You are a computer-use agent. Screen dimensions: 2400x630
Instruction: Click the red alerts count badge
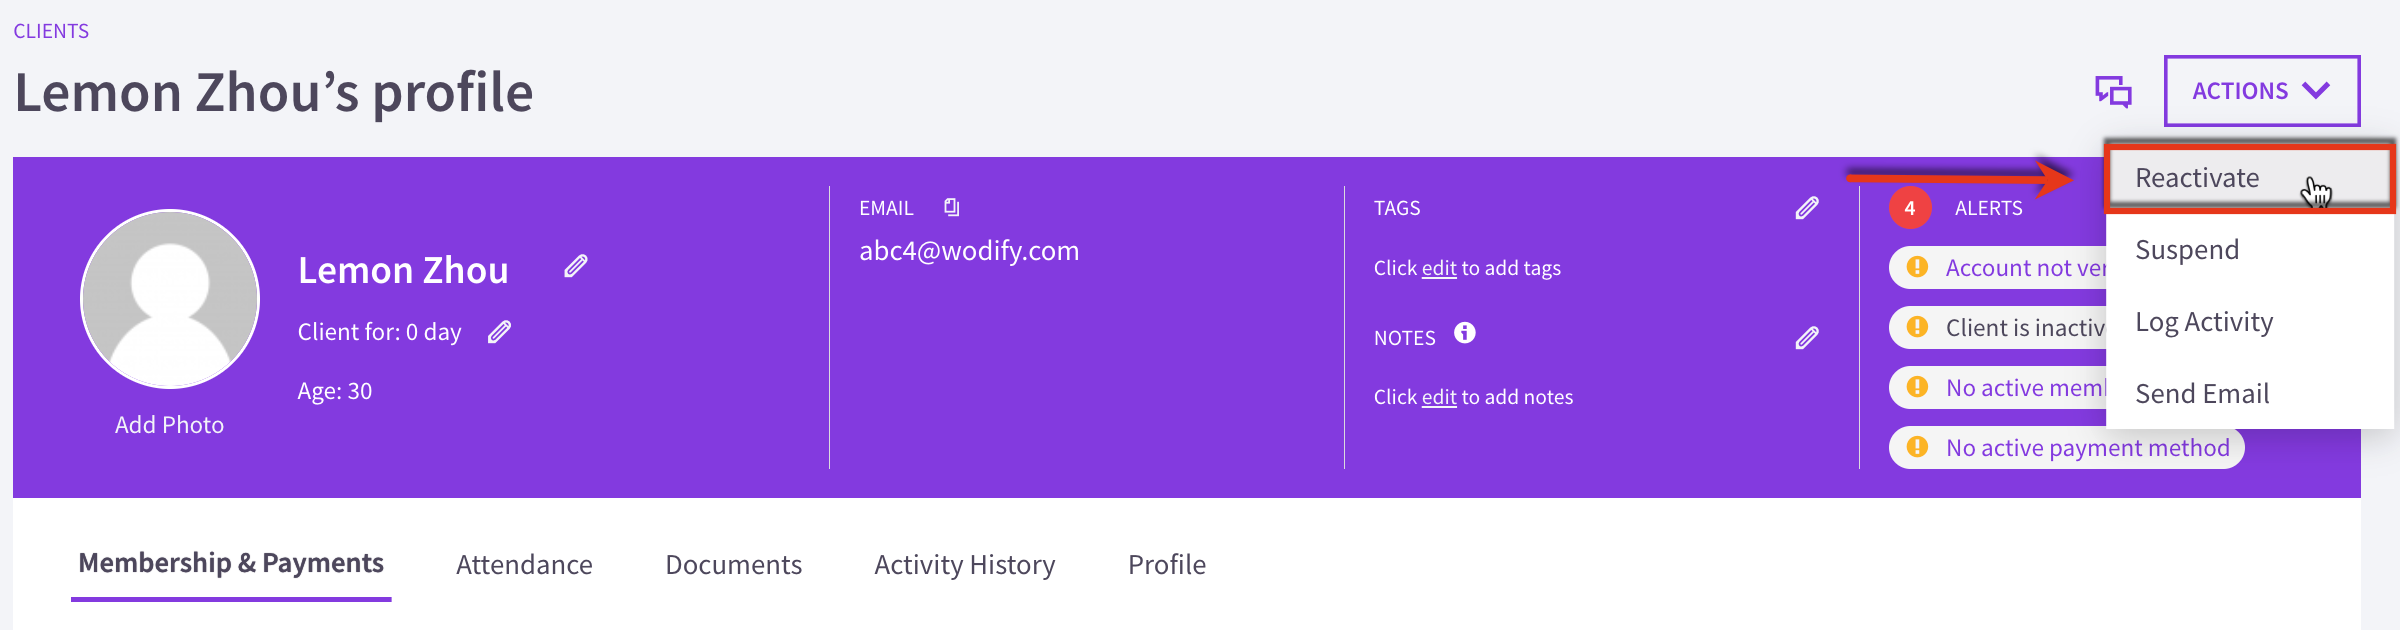[x=1910, y=208]
